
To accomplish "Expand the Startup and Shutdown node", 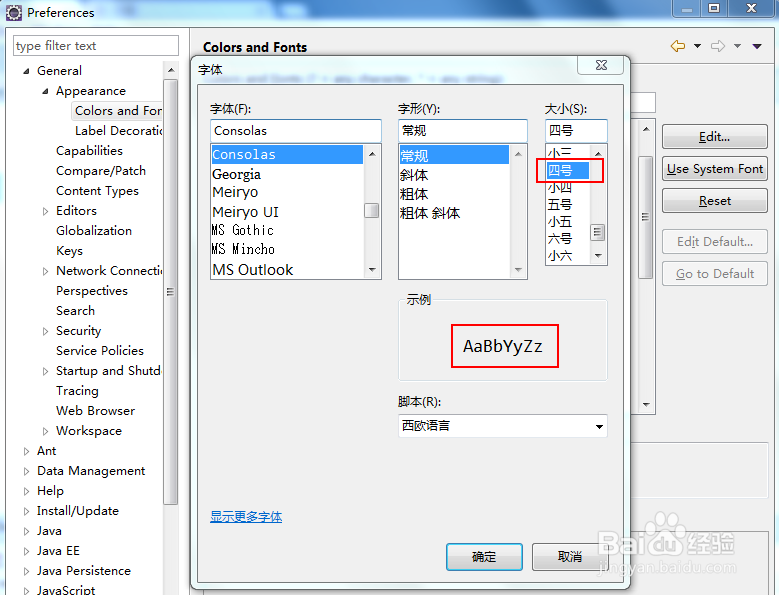I will [x=45, y=371].
